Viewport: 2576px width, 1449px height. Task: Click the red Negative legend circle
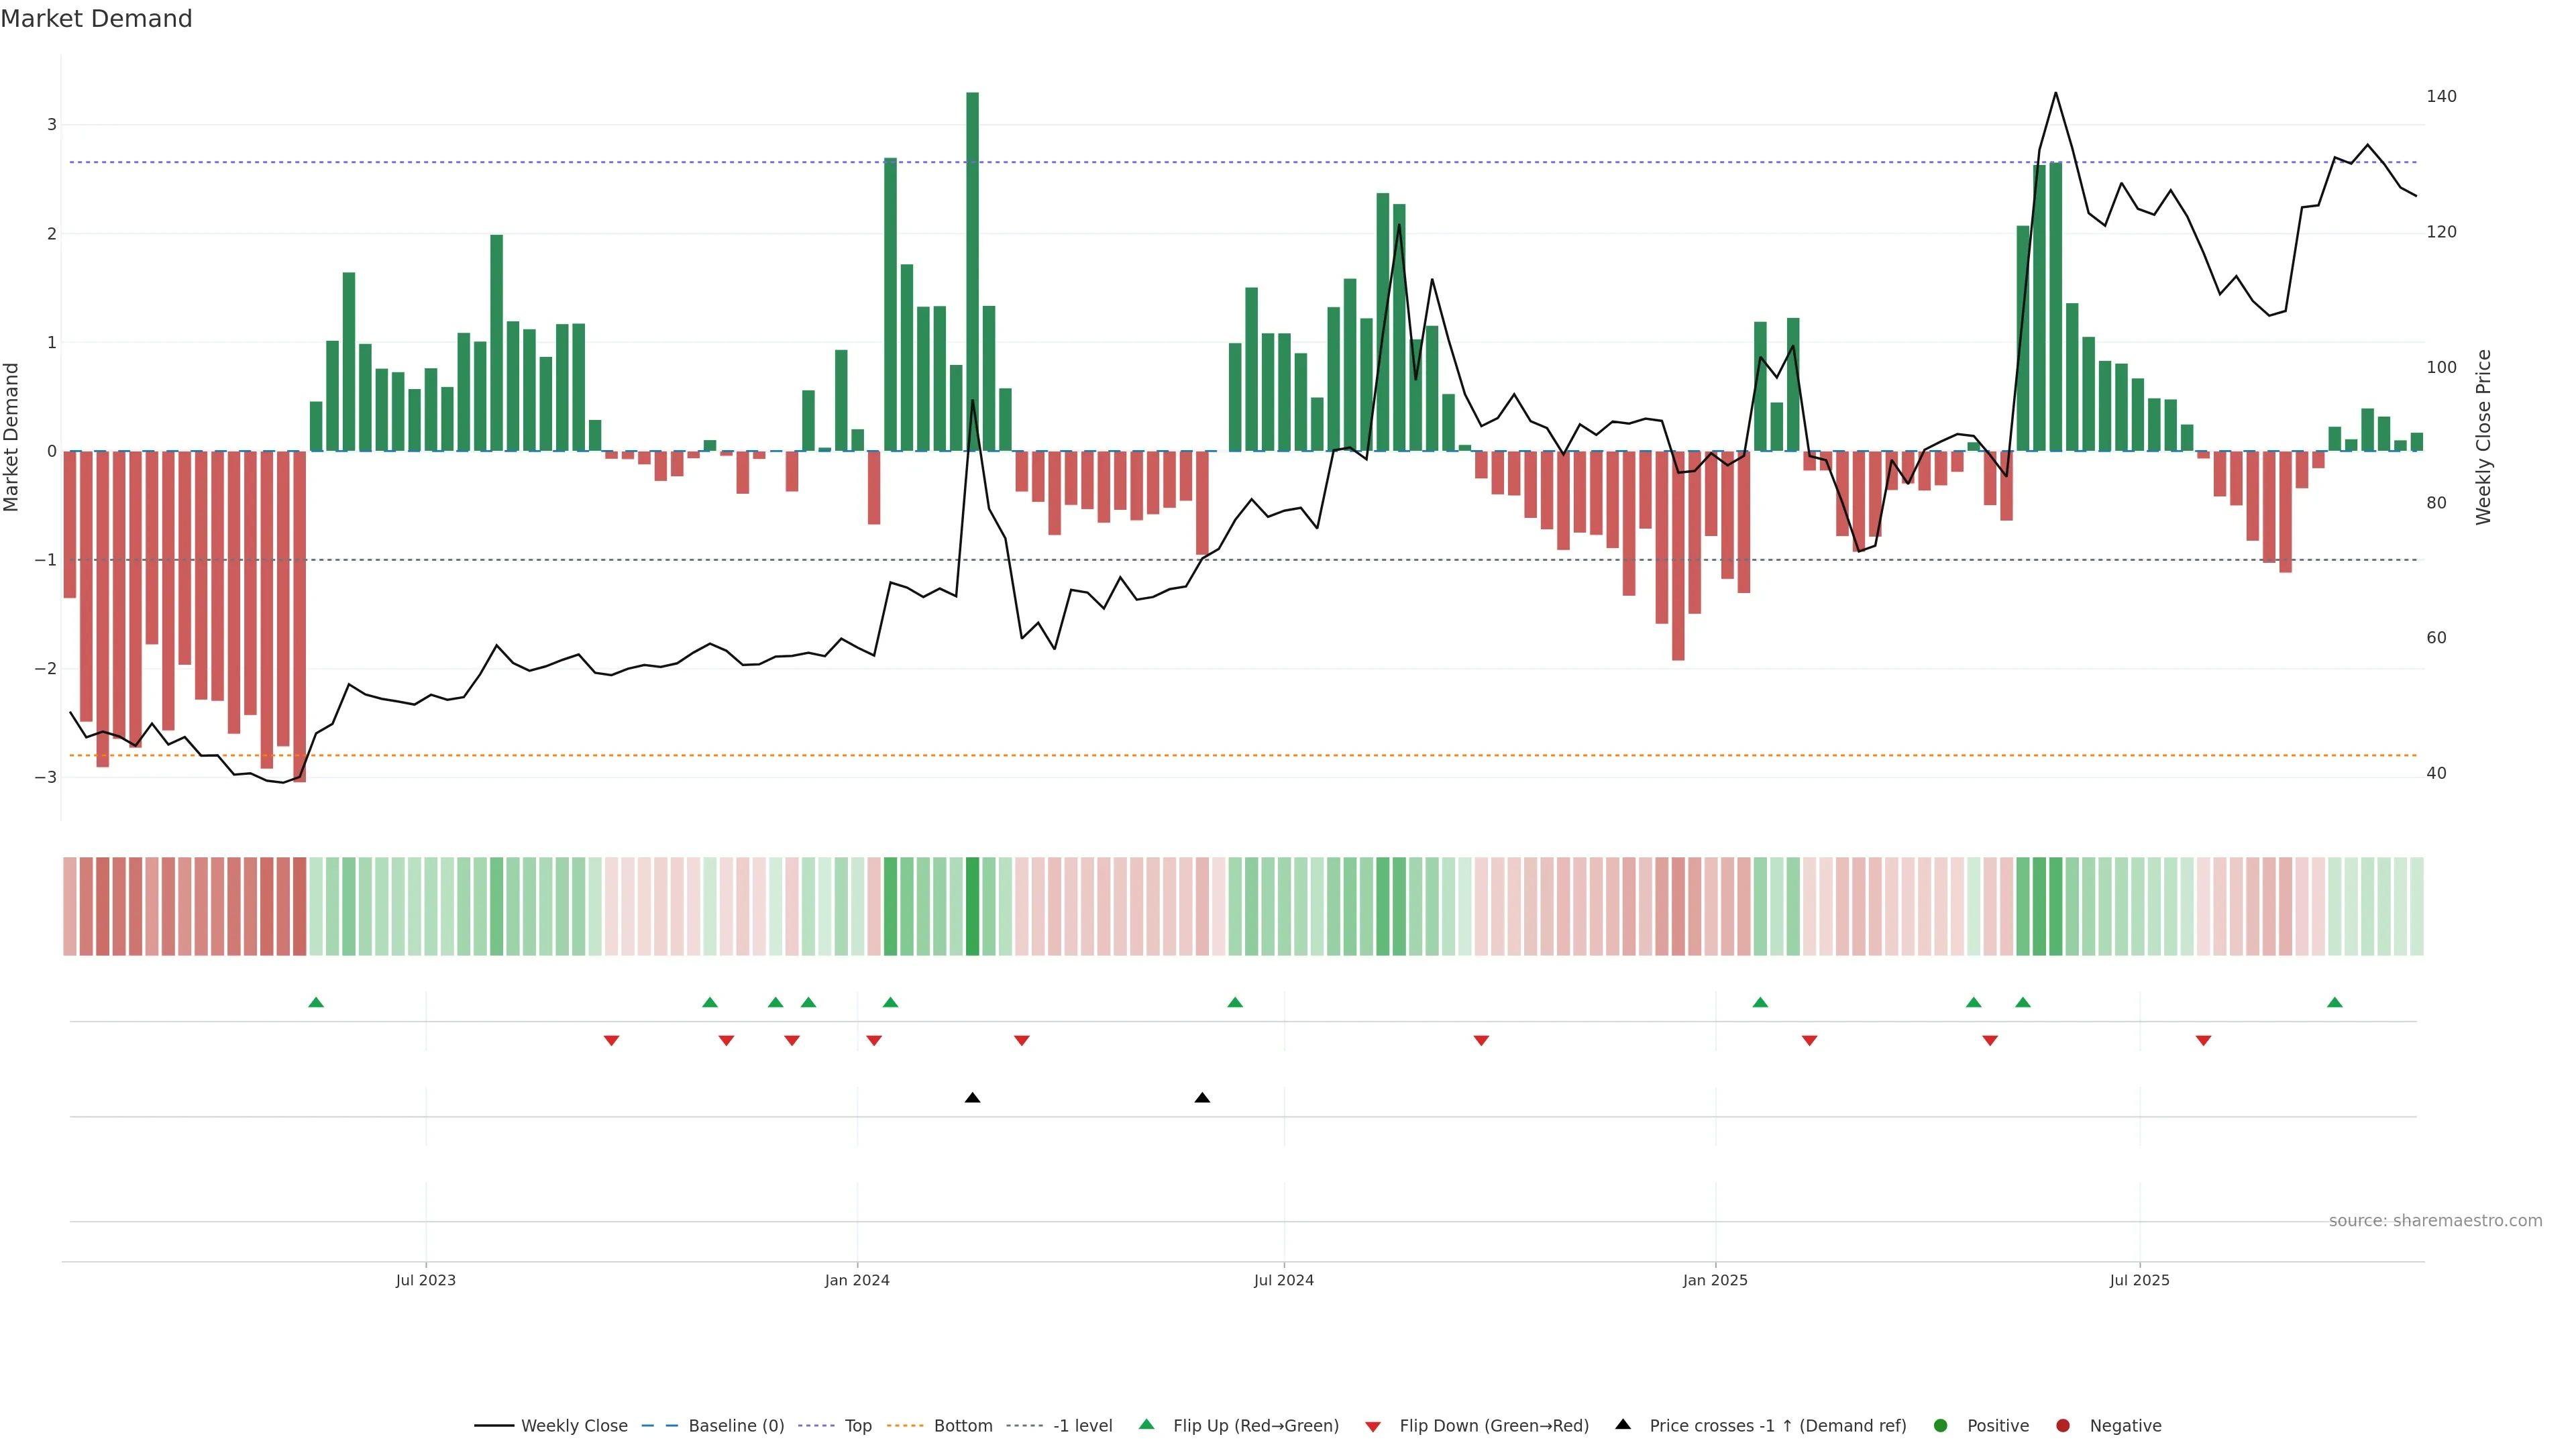pos(2063,1425)
